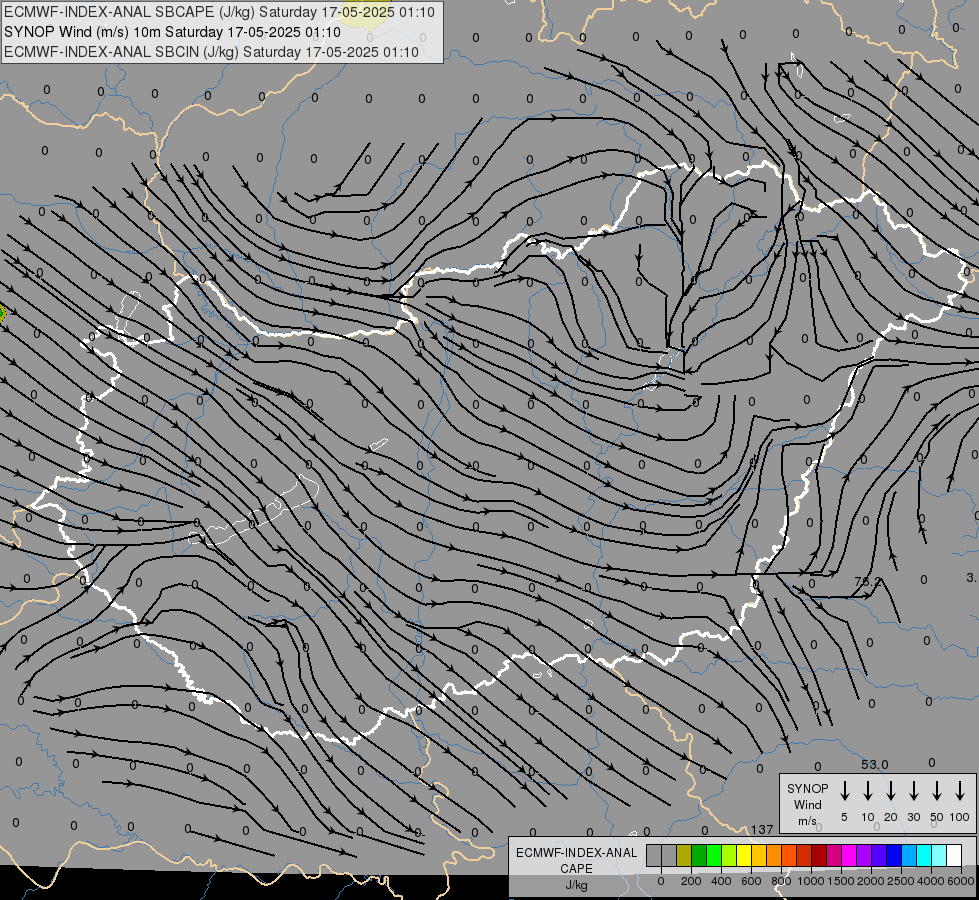Click the 100 speed label in wind legend
The width and height of the screenshot is (979, 900).
(960, 817)
